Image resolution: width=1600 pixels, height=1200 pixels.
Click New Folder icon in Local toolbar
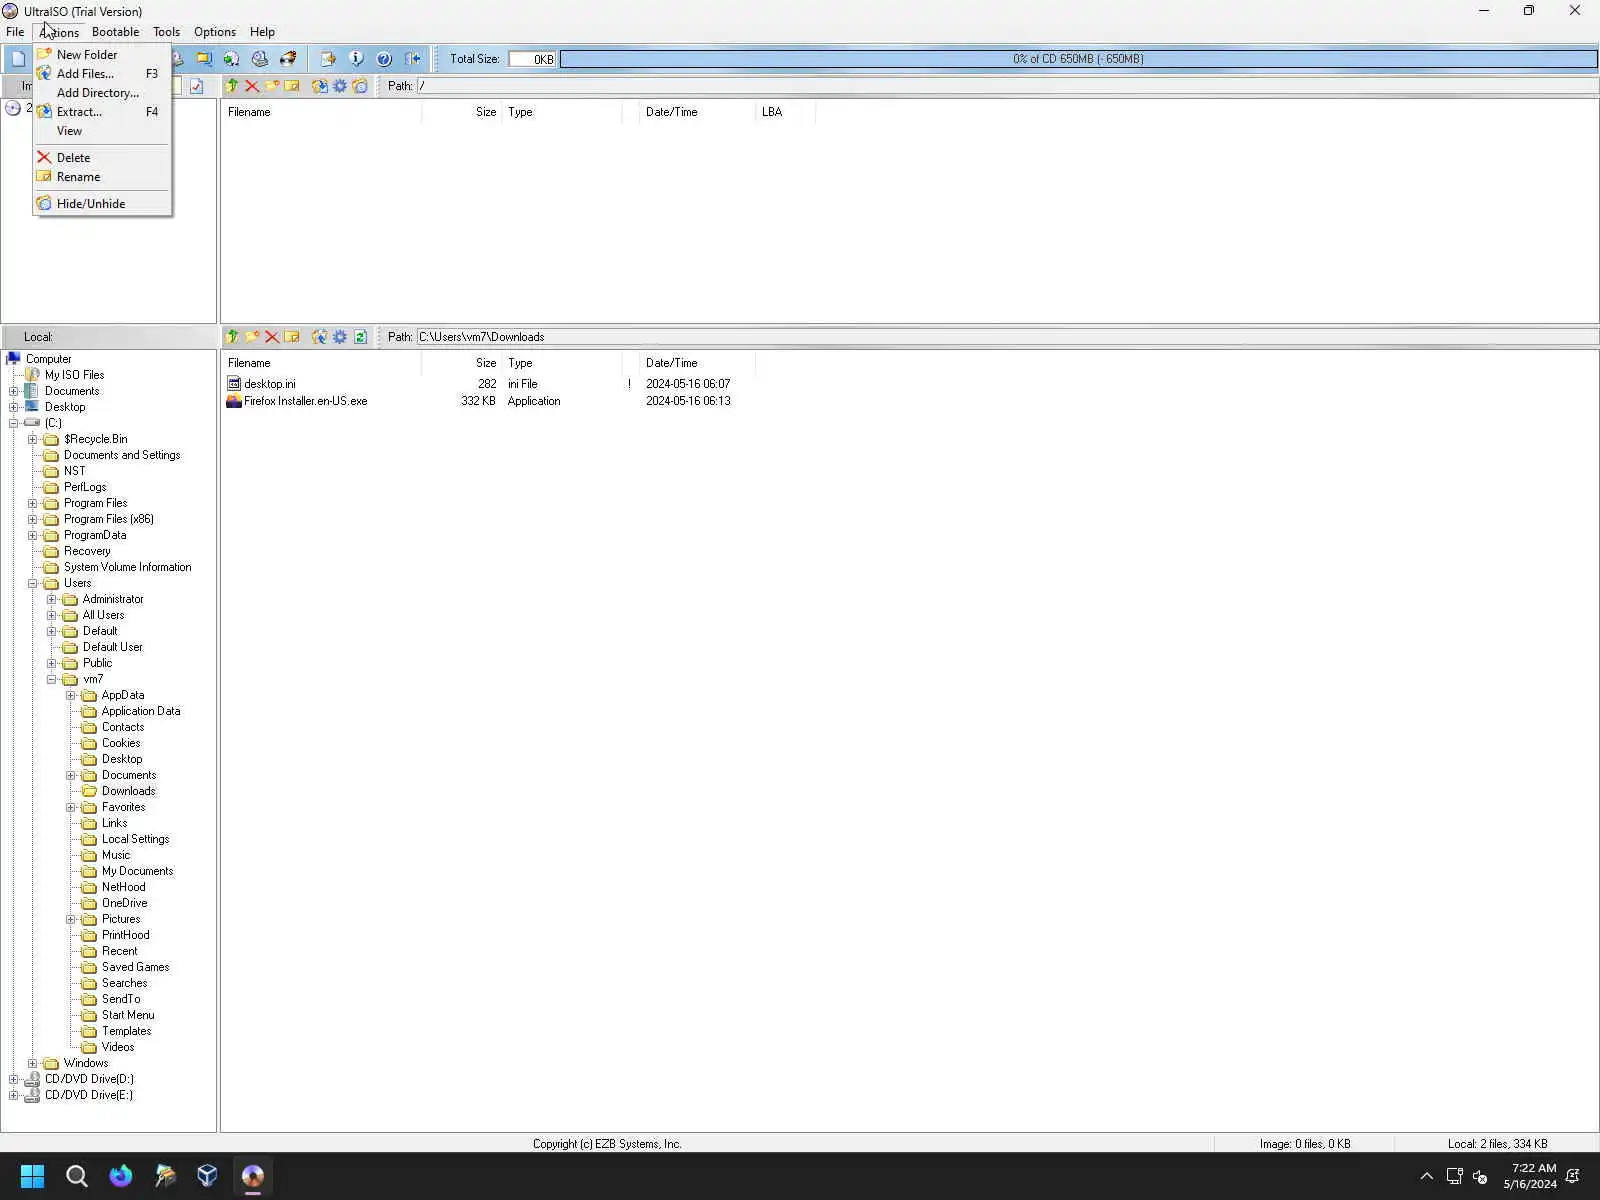(x=252, y=337)
